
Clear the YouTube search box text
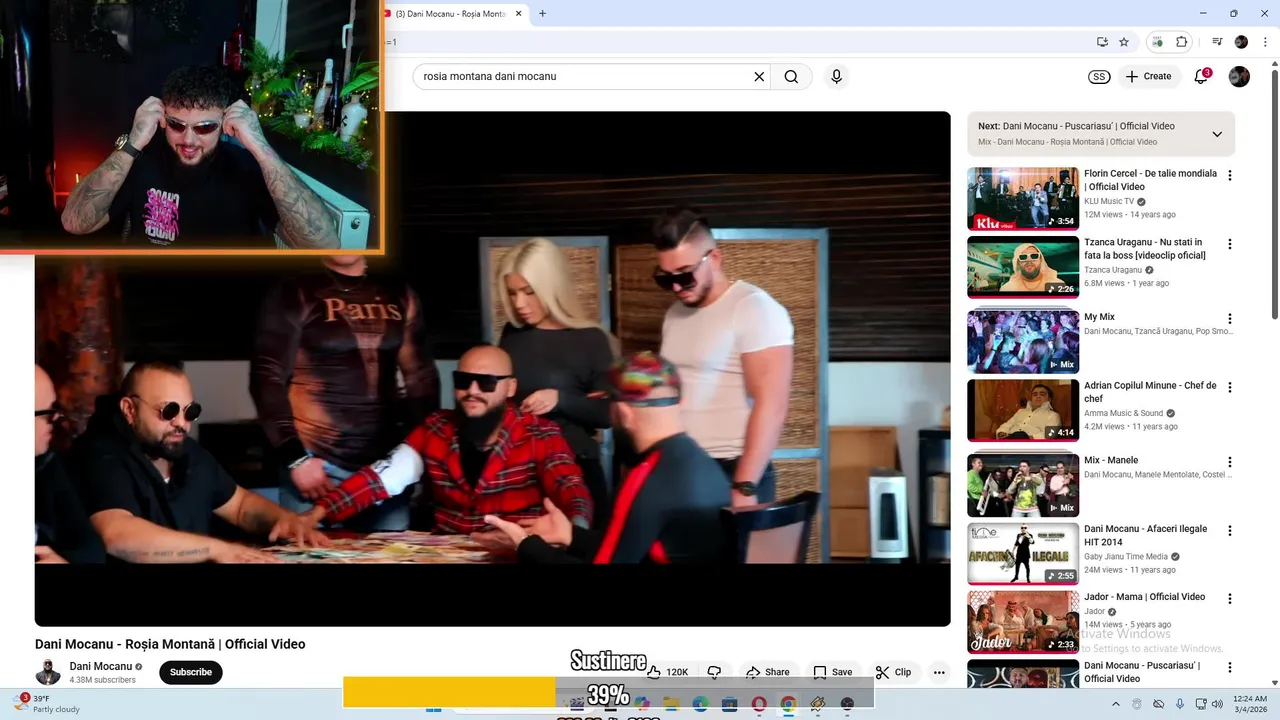[759, 76]
